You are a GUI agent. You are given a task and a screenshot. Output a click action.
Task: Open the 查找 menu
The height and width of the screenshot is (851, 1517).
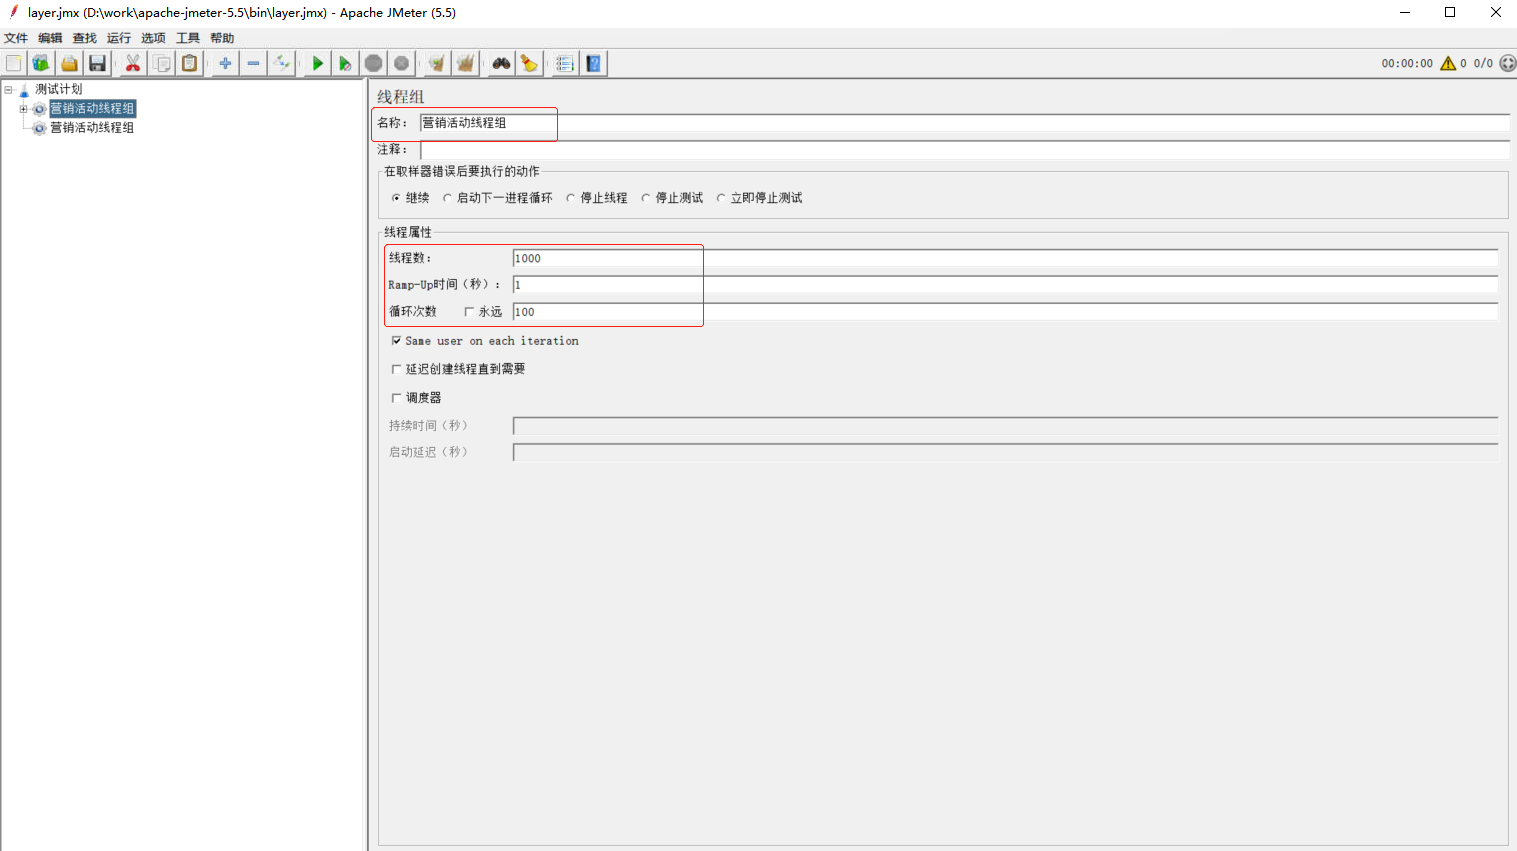pos(85,38)
